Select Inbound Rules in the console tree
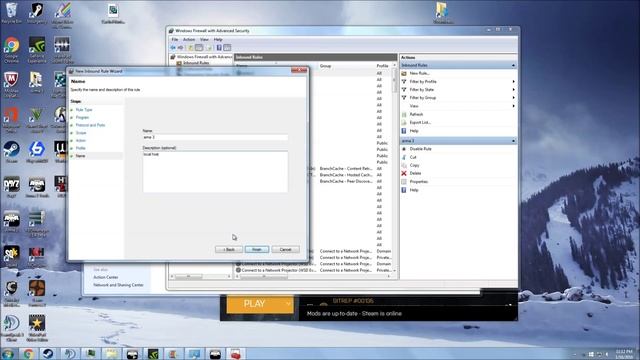Image resolution: width=640 pixels, height=360 pixels. (196, 63)
